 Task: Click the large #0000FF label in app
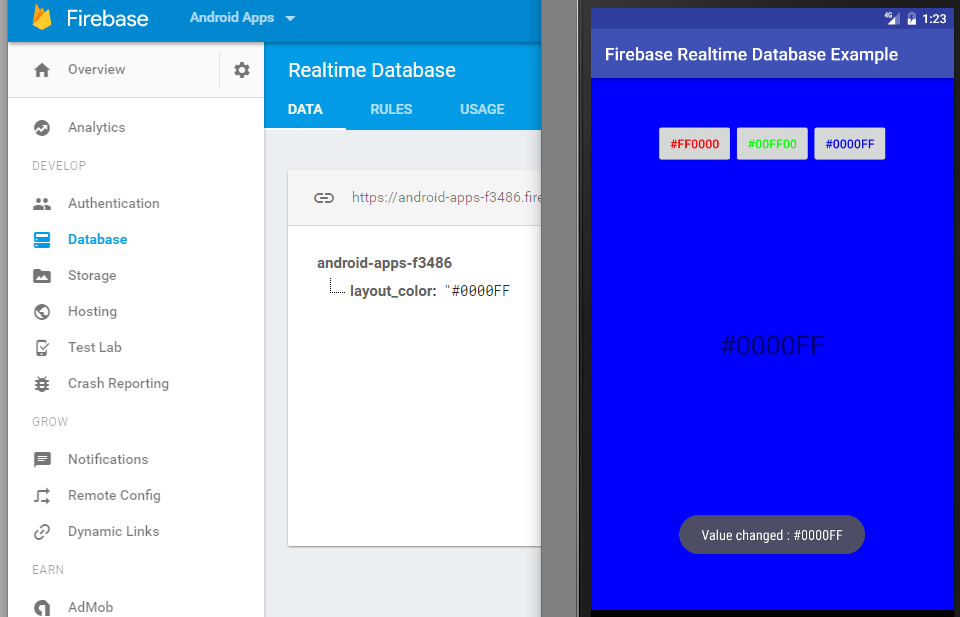[x=772, y=346]
